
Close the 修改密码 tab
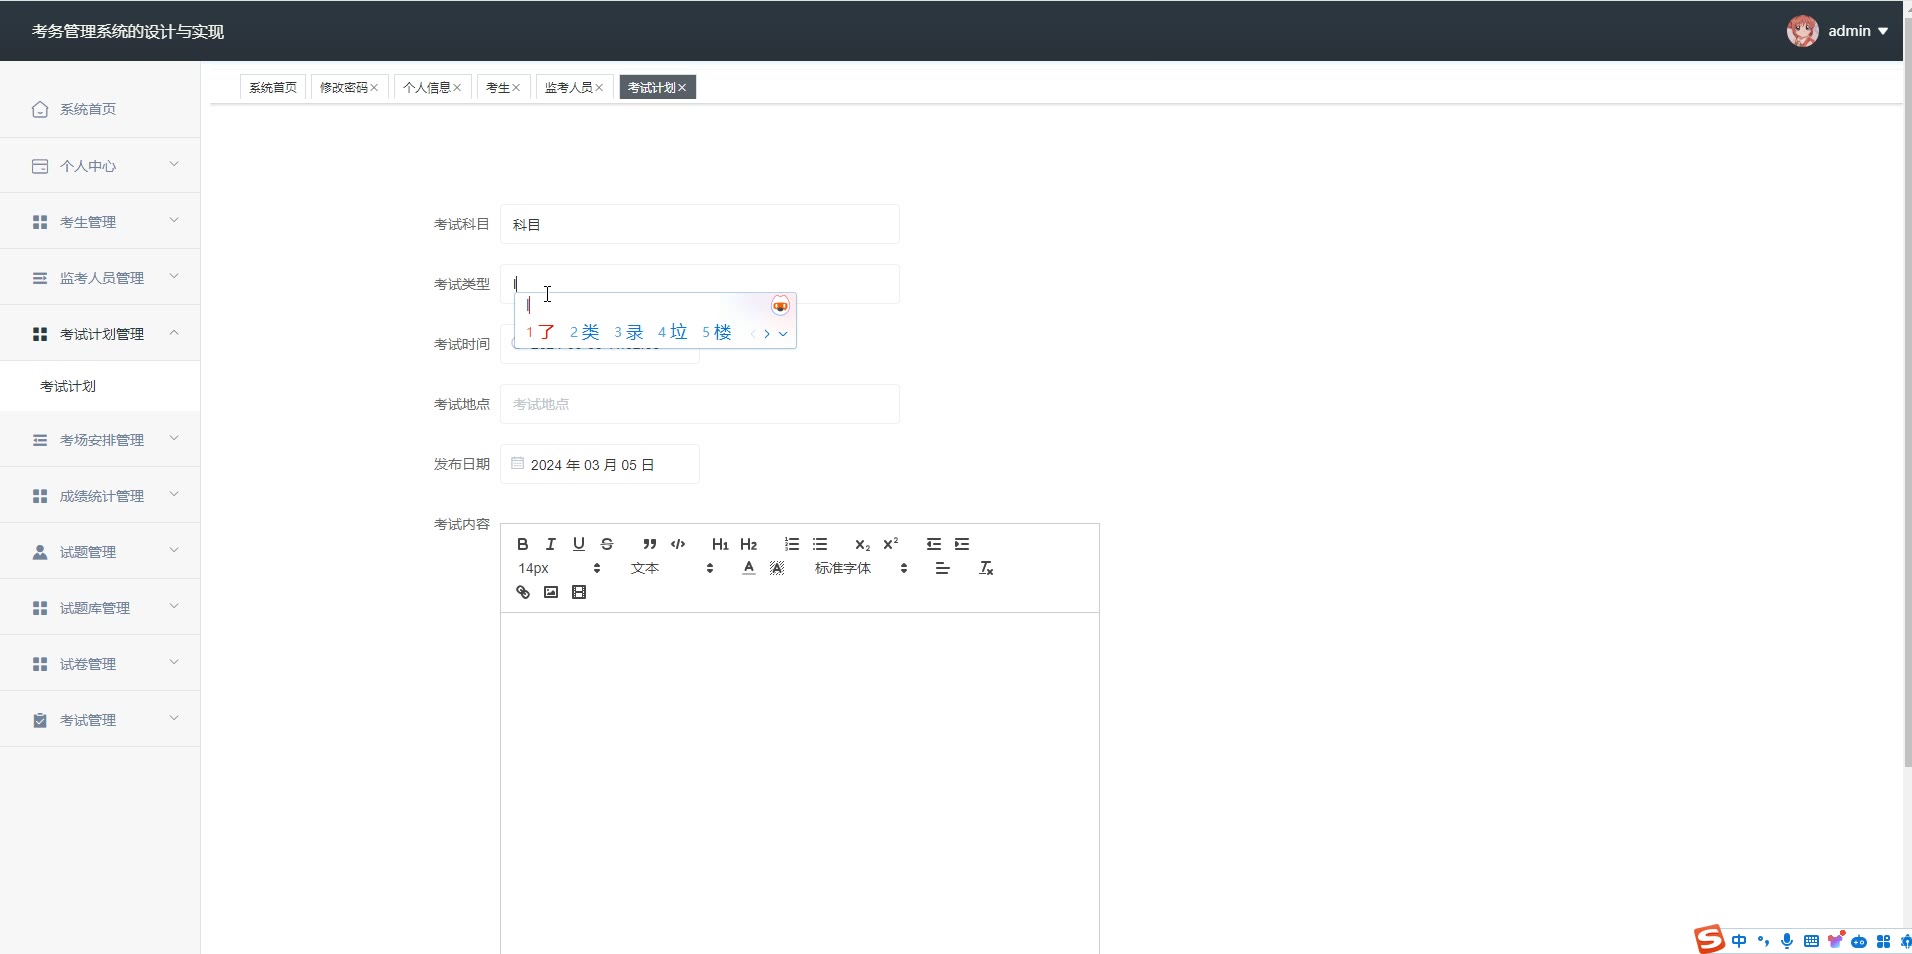(x=374, y=88)
